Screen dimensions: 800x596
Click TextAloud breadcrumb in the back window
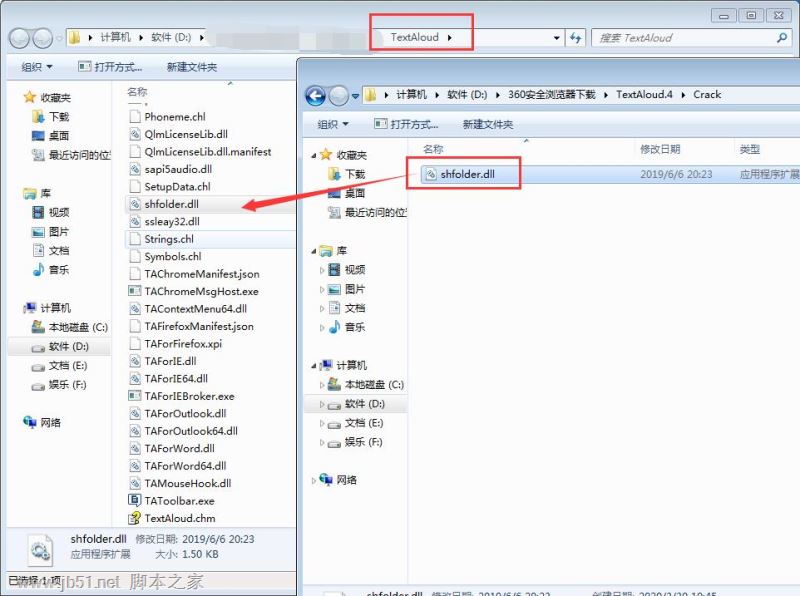tap(414, 37)
